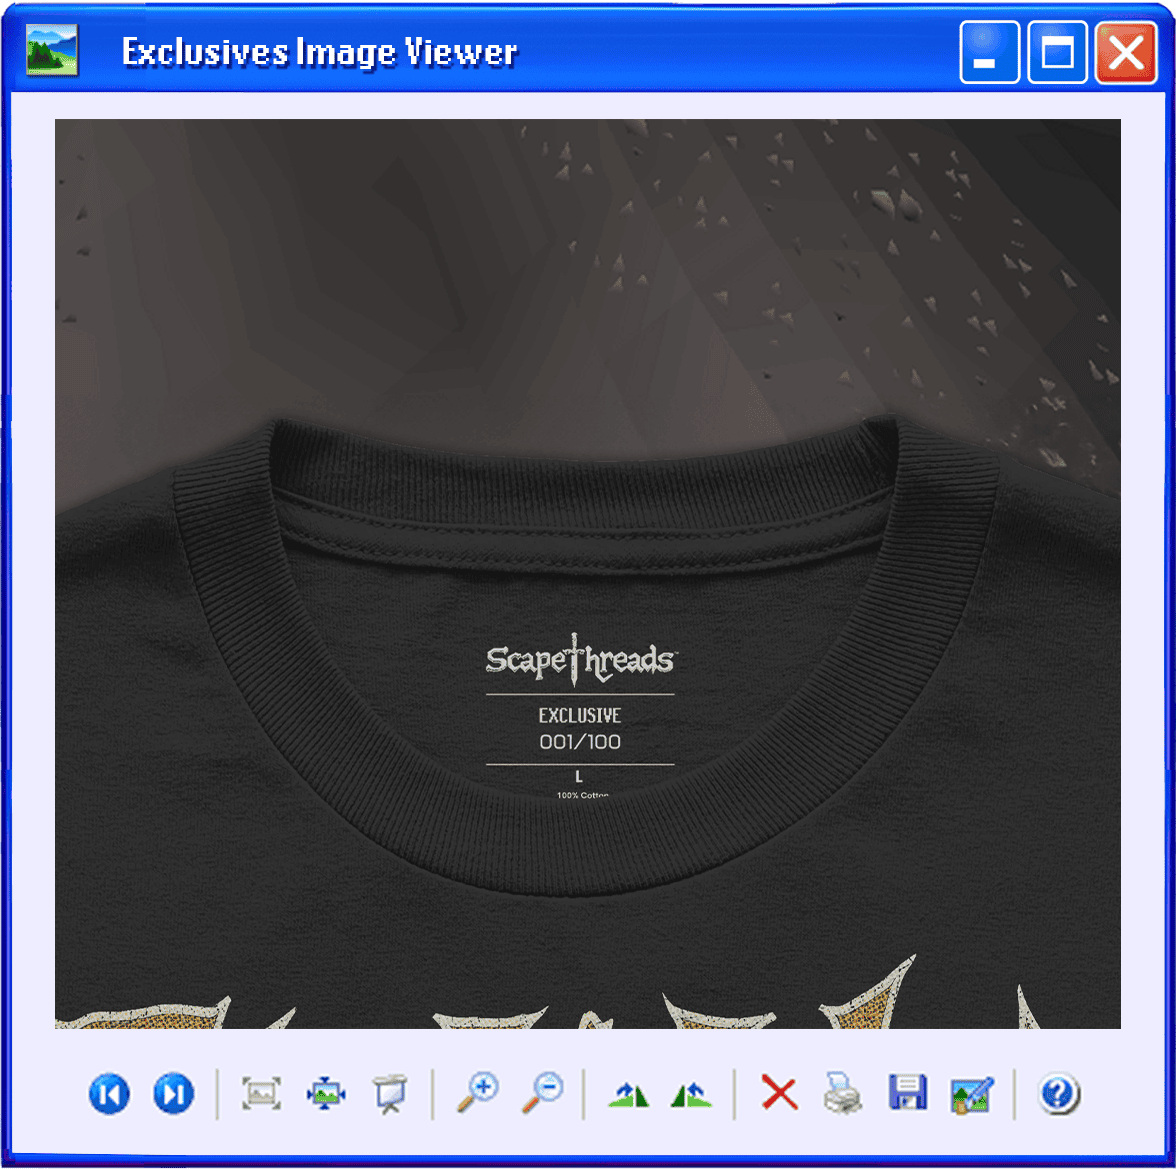Screen dimensions: 1176x1169
Task: Zoom out with the magnifier minus
Action: [542, 1093]
